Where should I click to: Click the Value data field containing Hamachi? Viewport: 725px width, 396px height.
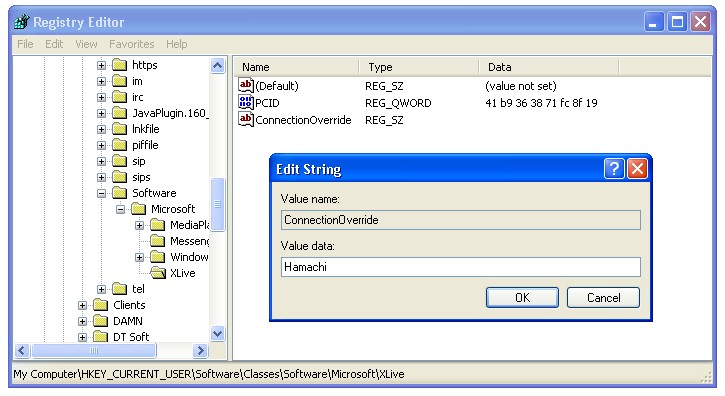[461, 267]
